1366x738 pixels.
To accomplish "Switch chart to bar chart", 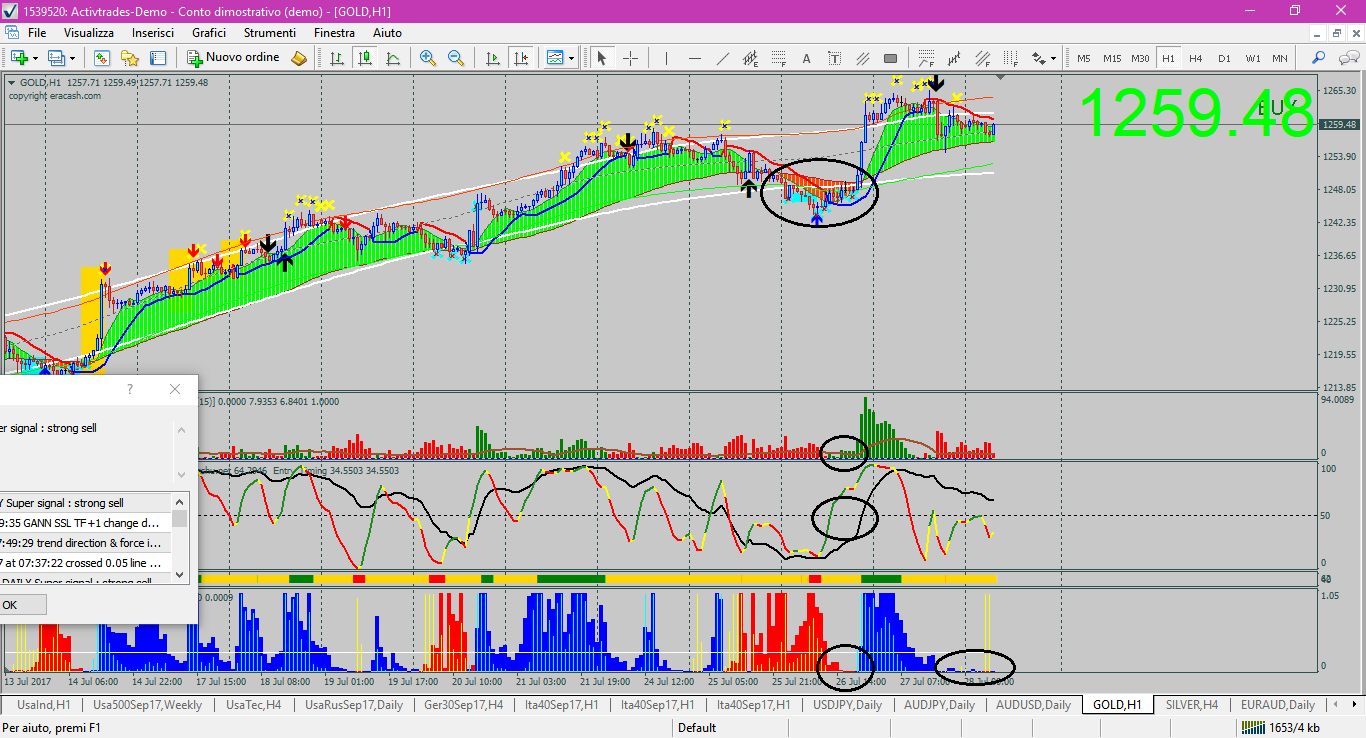I will pos(337,58).
